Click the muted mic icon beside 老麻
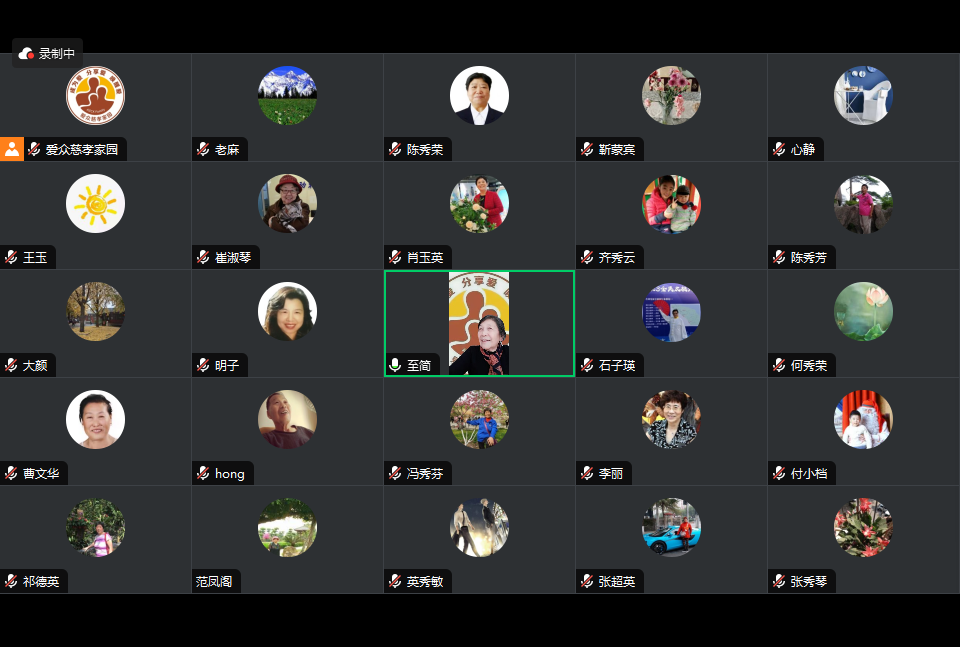Screen dimensions: 960x647 pyautogui.click(x=203, y=149)
